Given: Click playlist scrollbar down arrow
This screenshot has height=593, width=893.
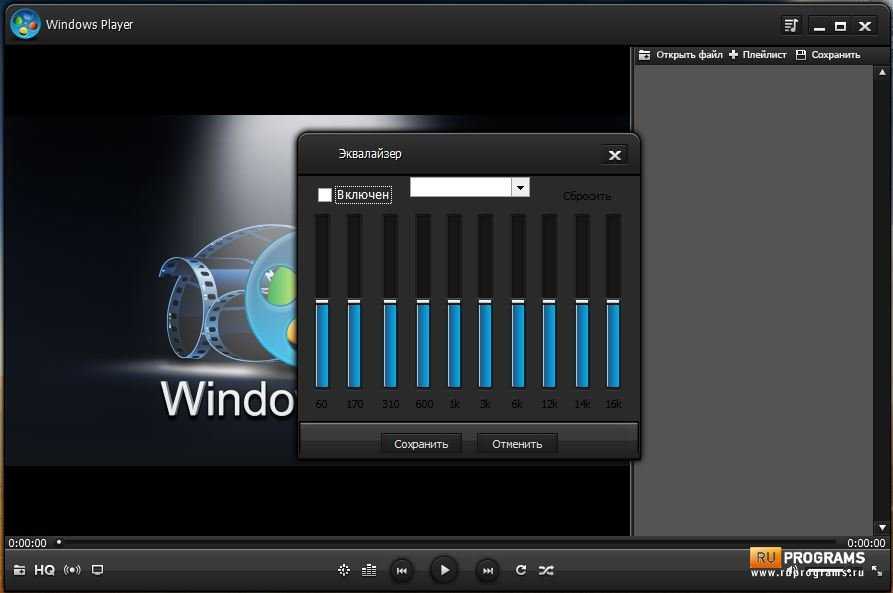Looking at the screenshot, I should 882,527.
